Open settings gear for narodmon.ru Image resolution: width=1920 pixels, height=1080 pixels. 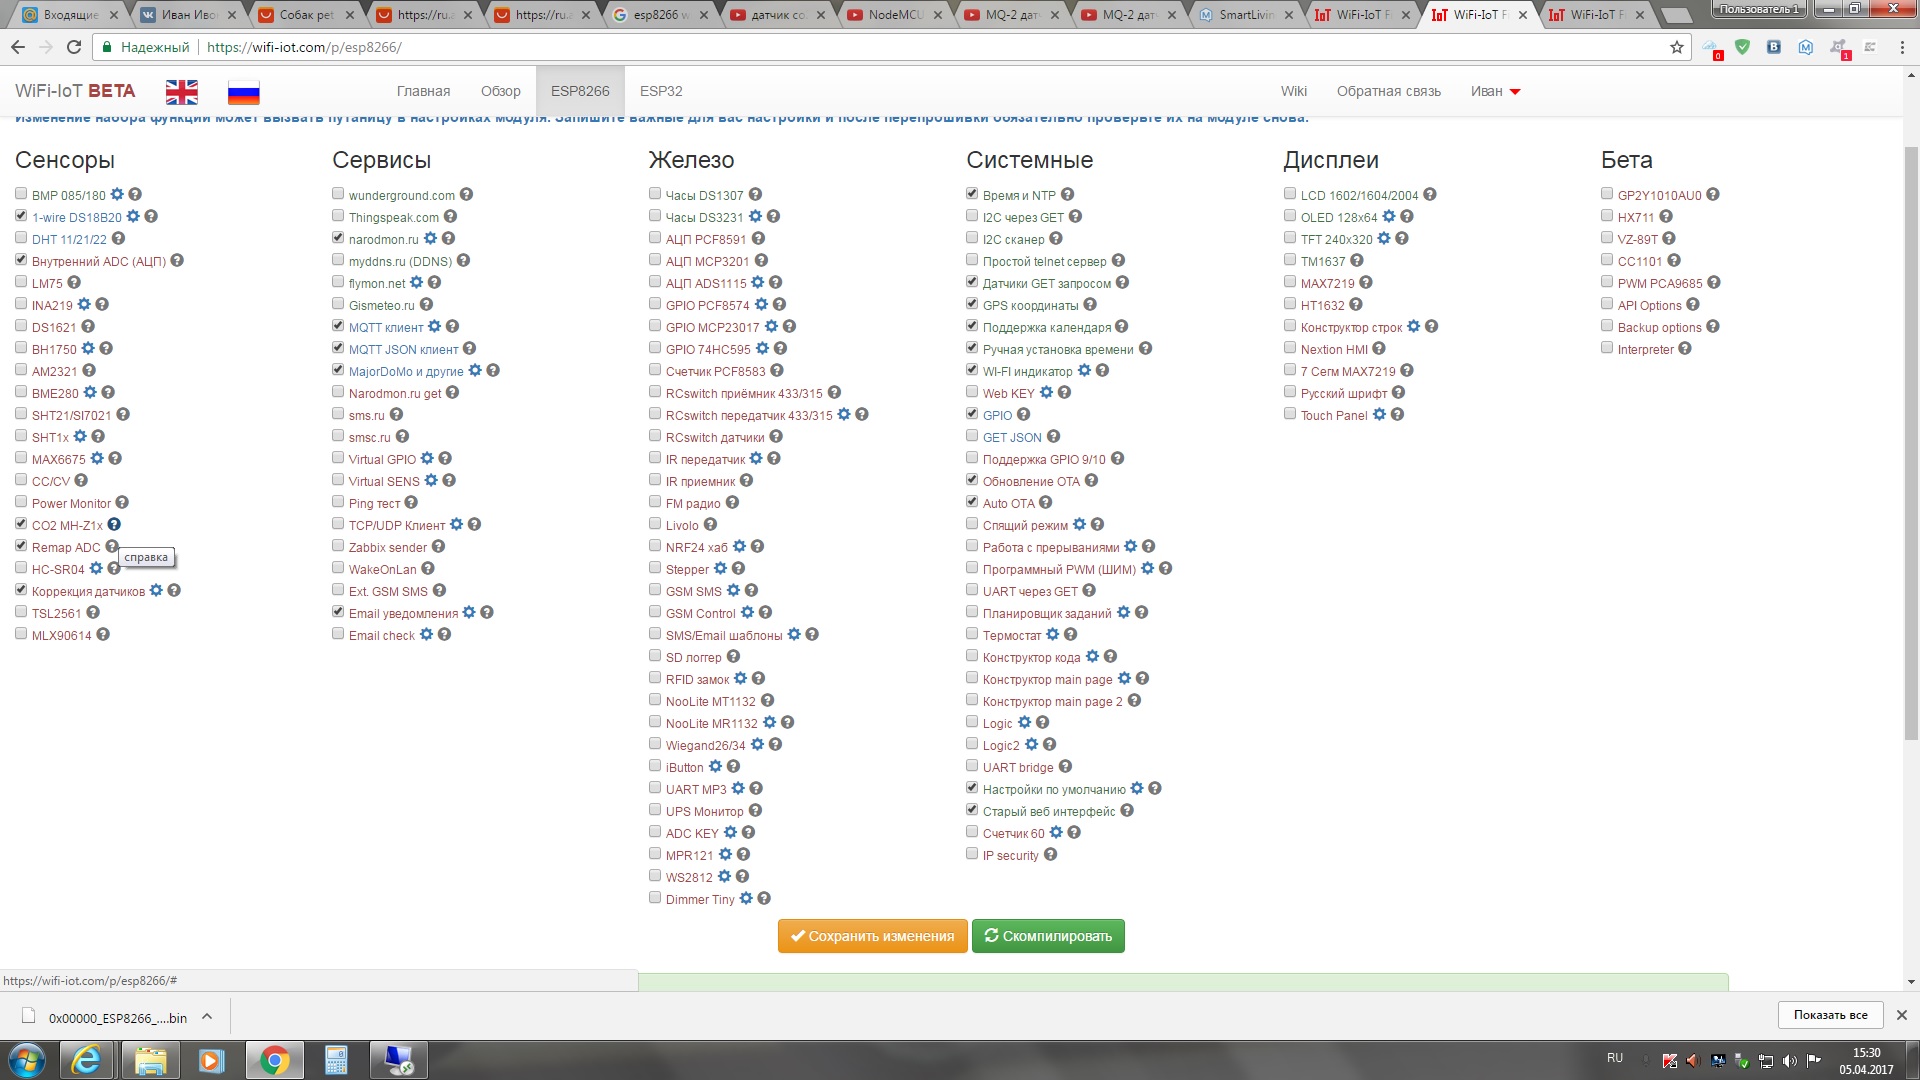pos(430,239)
